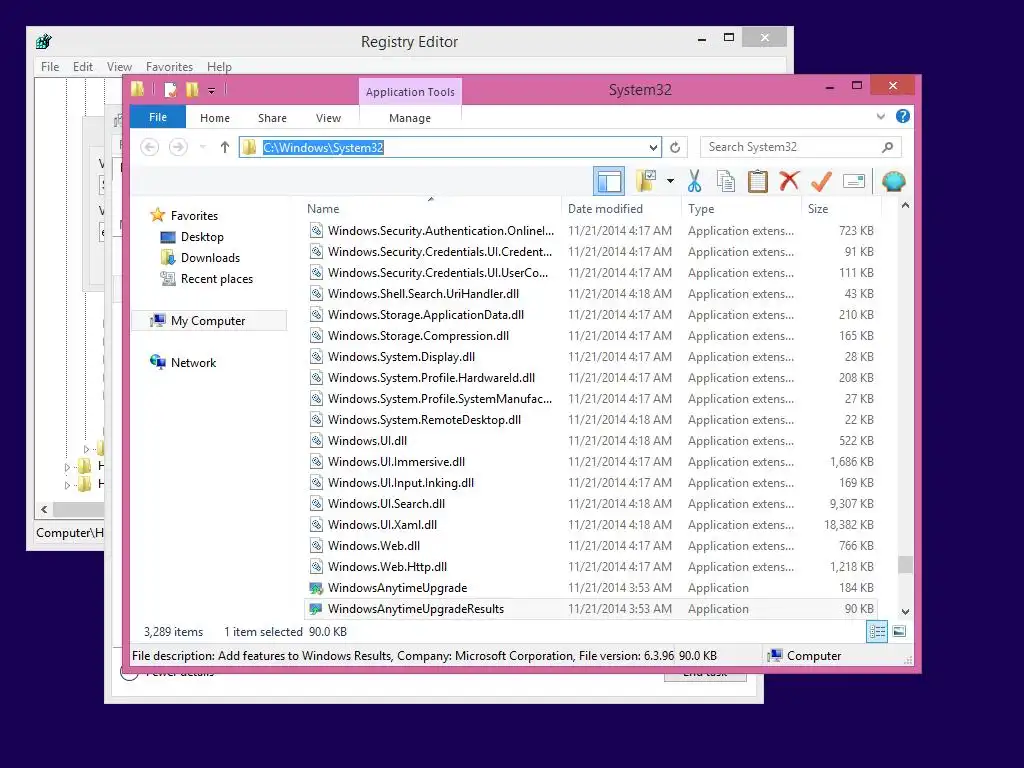Expand the second-to-last tree node in Registry Editor
This screenshot has height=768, width=1024.
coord(67,467)
